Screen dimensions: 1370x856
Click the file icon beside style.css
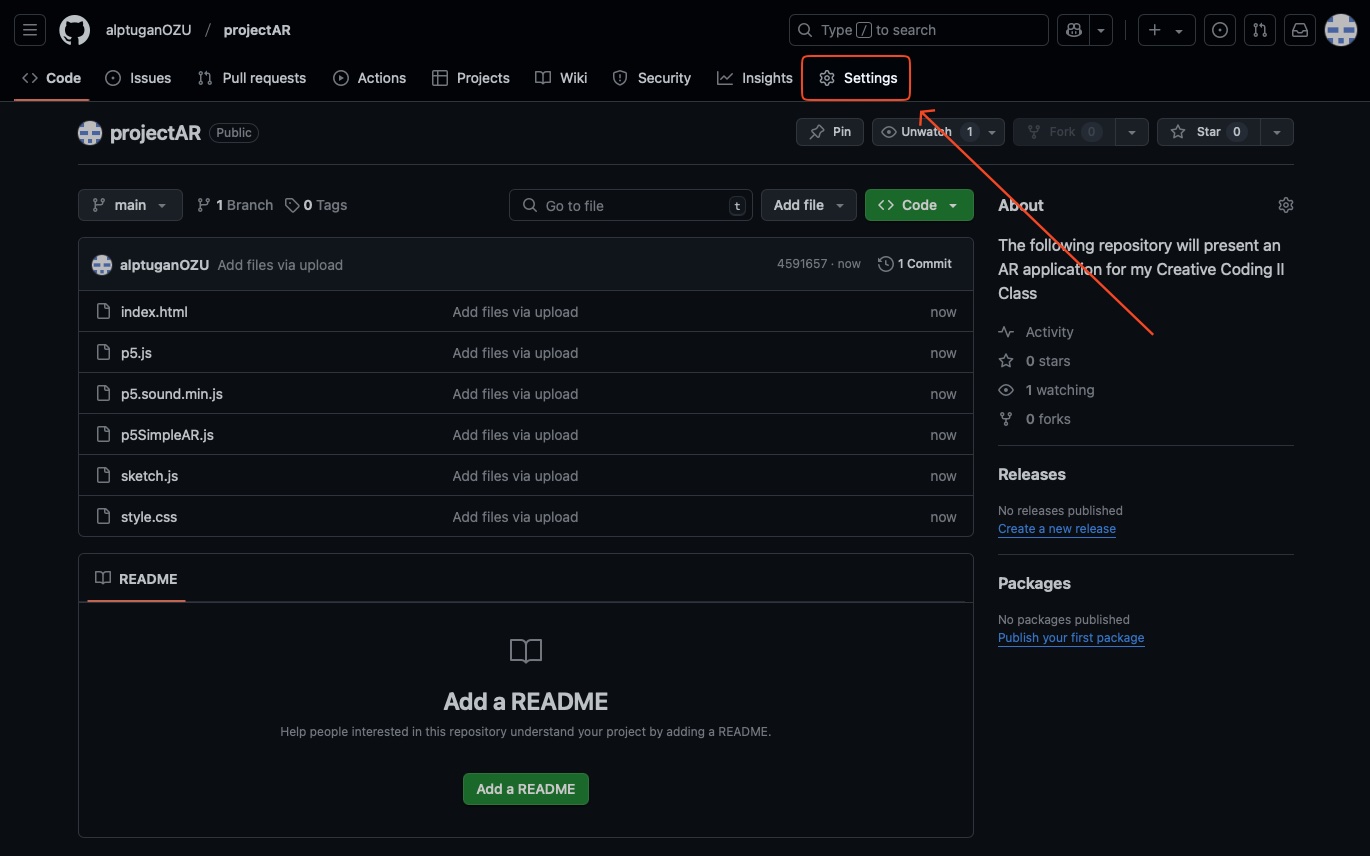click(102, 517)
